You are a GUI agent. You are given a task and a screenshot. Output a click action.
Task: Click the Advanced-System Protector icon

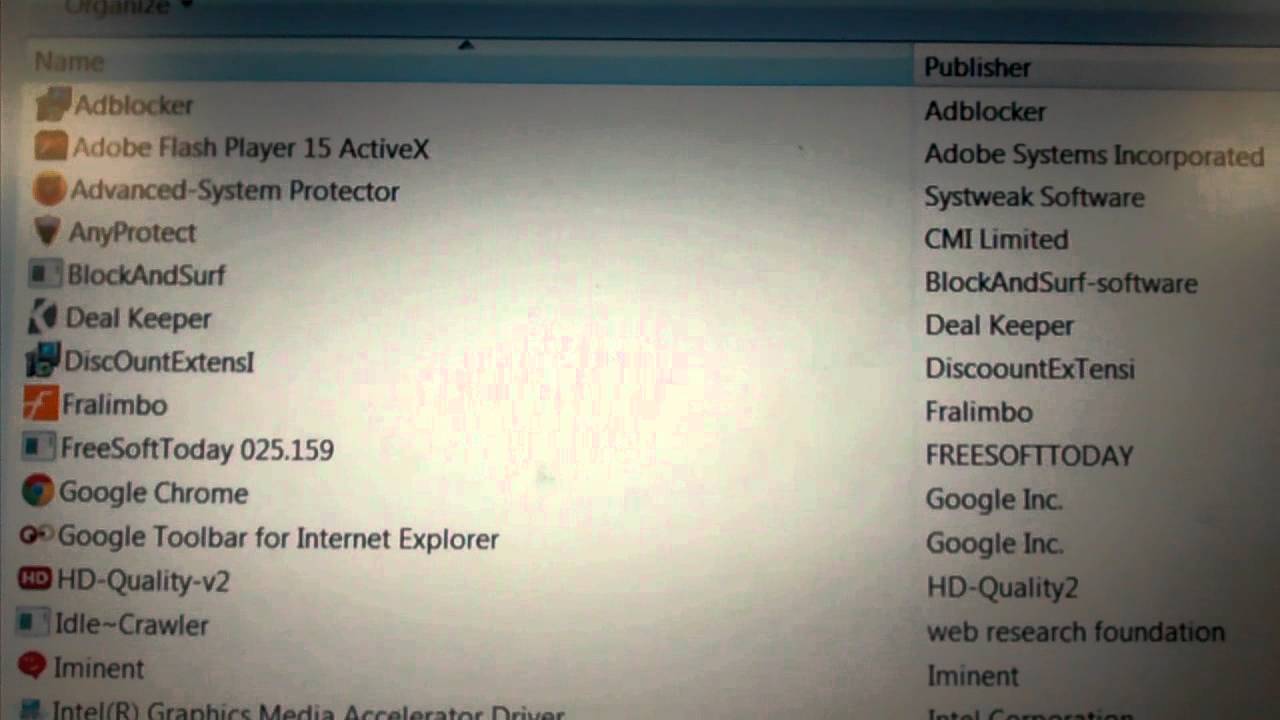[49, 190]
